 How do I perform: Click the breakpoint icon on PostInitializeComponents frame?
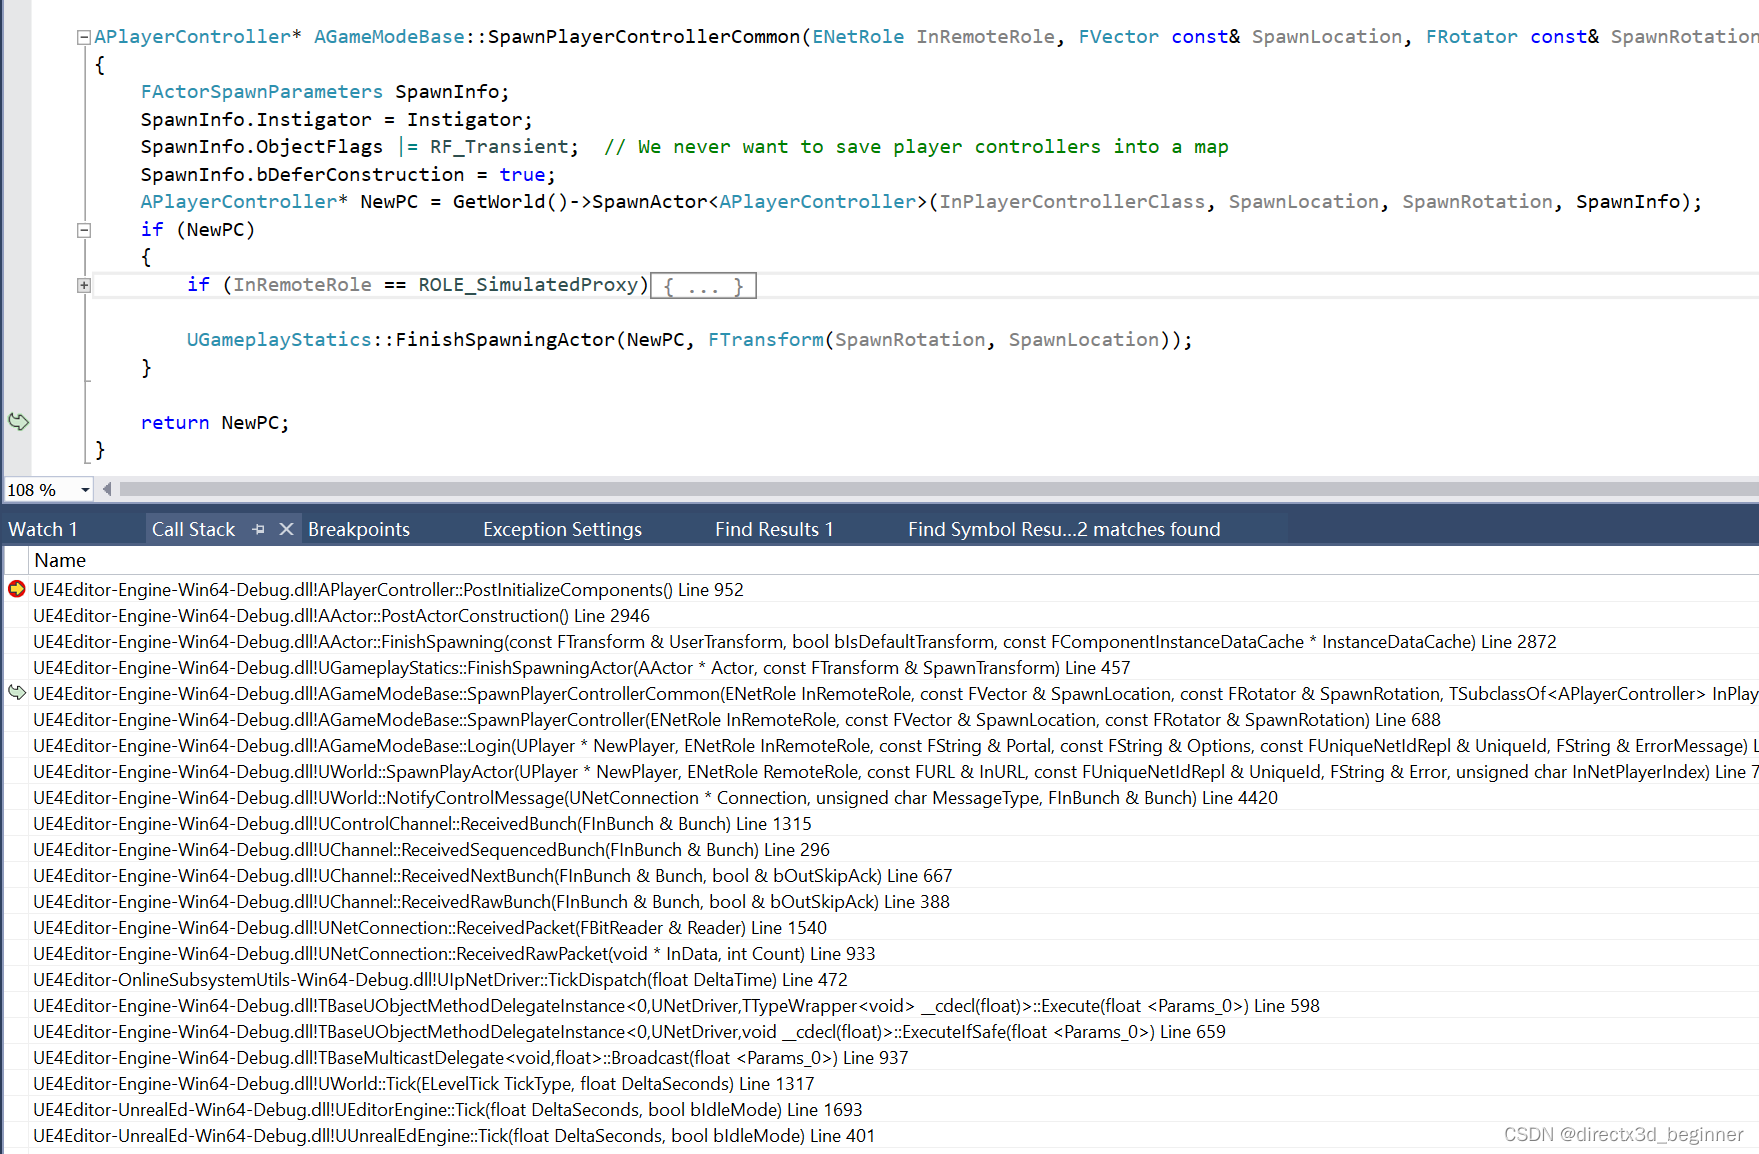click(17, 589)
